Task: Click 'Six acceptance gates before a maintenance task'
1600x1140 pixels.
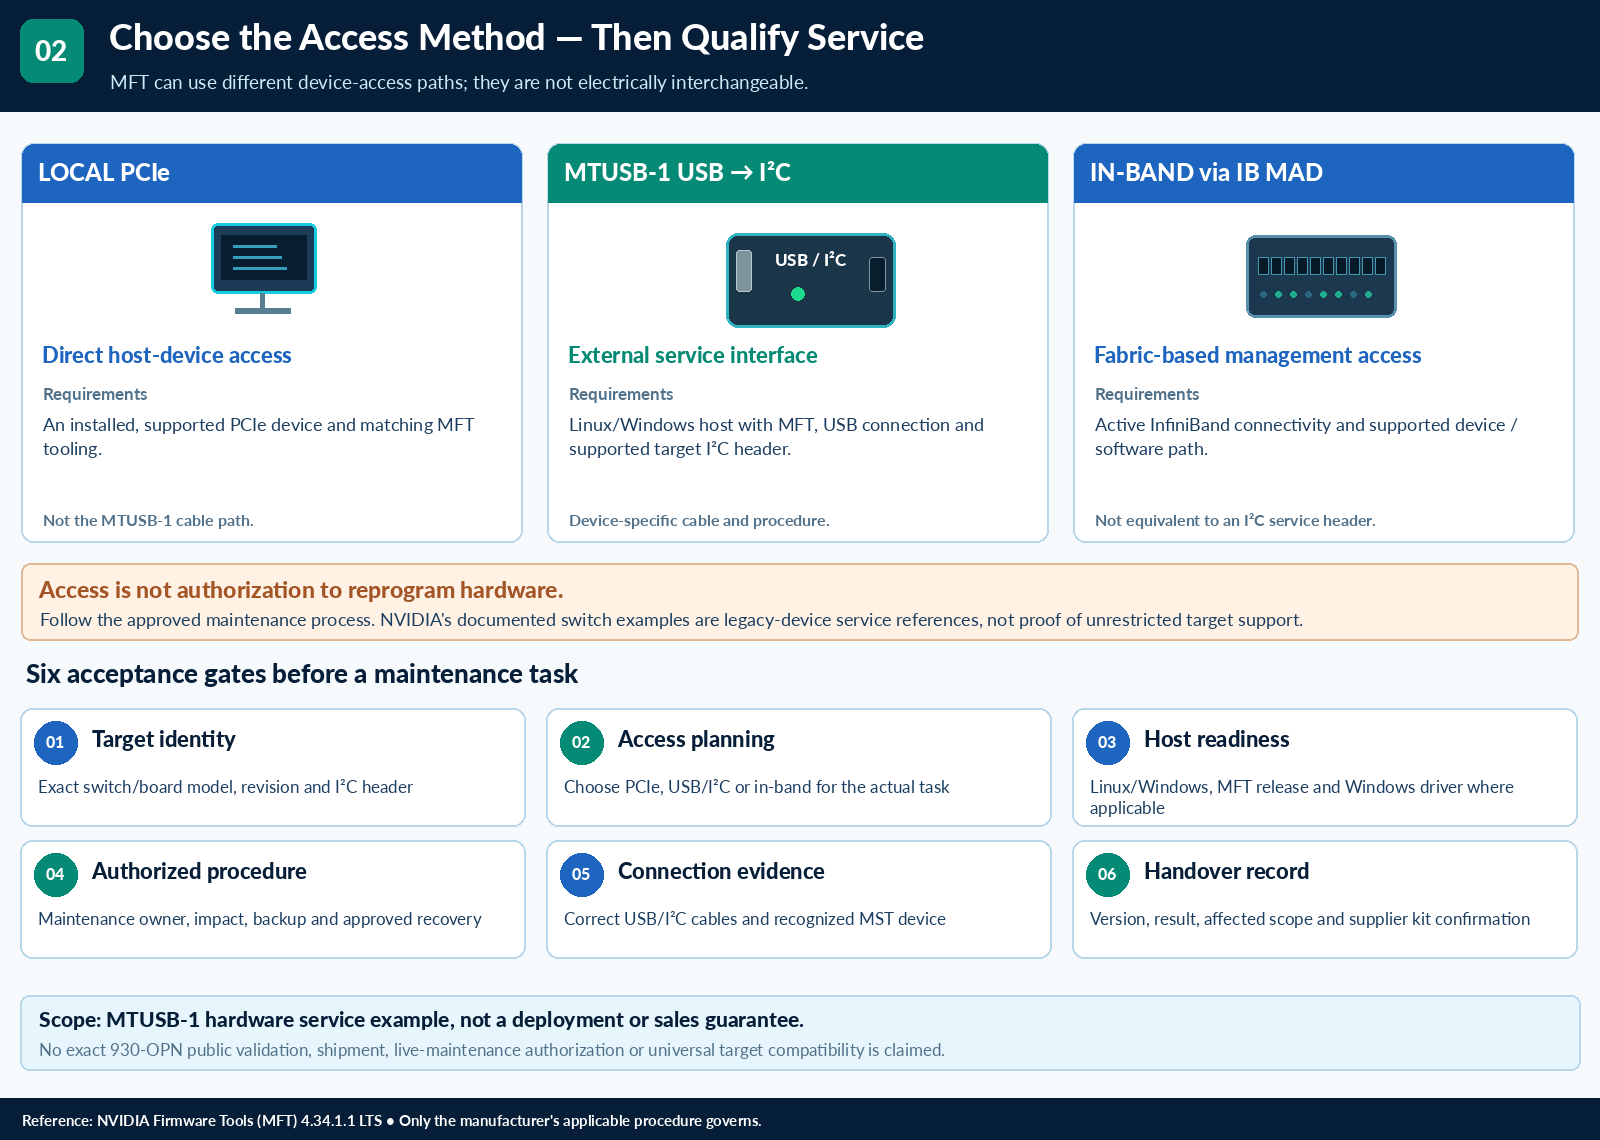Action: click(302, 674)
